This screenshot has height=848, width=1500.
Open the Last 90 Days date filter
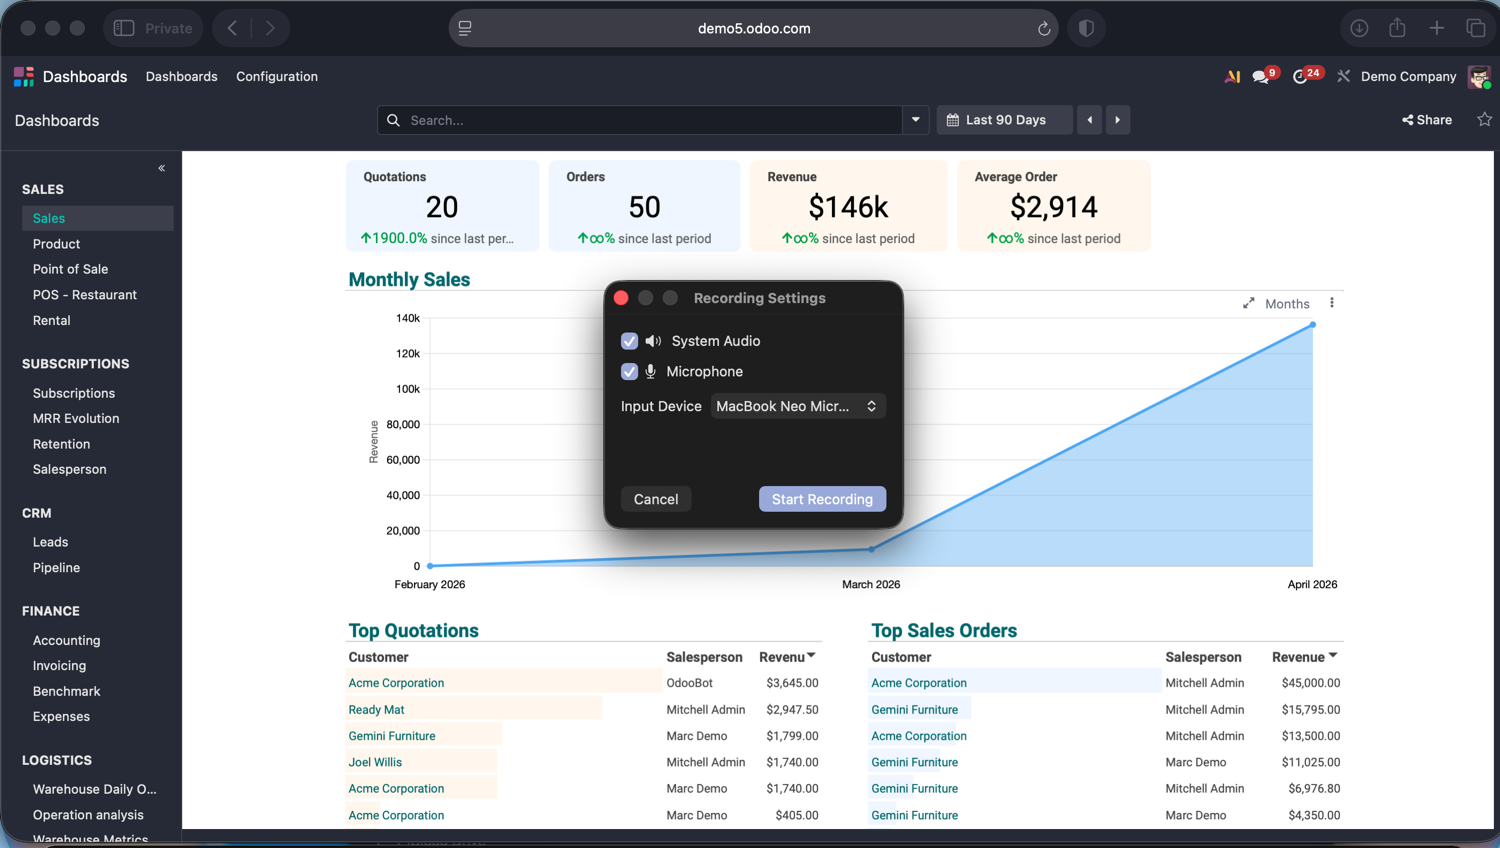click(1004, 120)
